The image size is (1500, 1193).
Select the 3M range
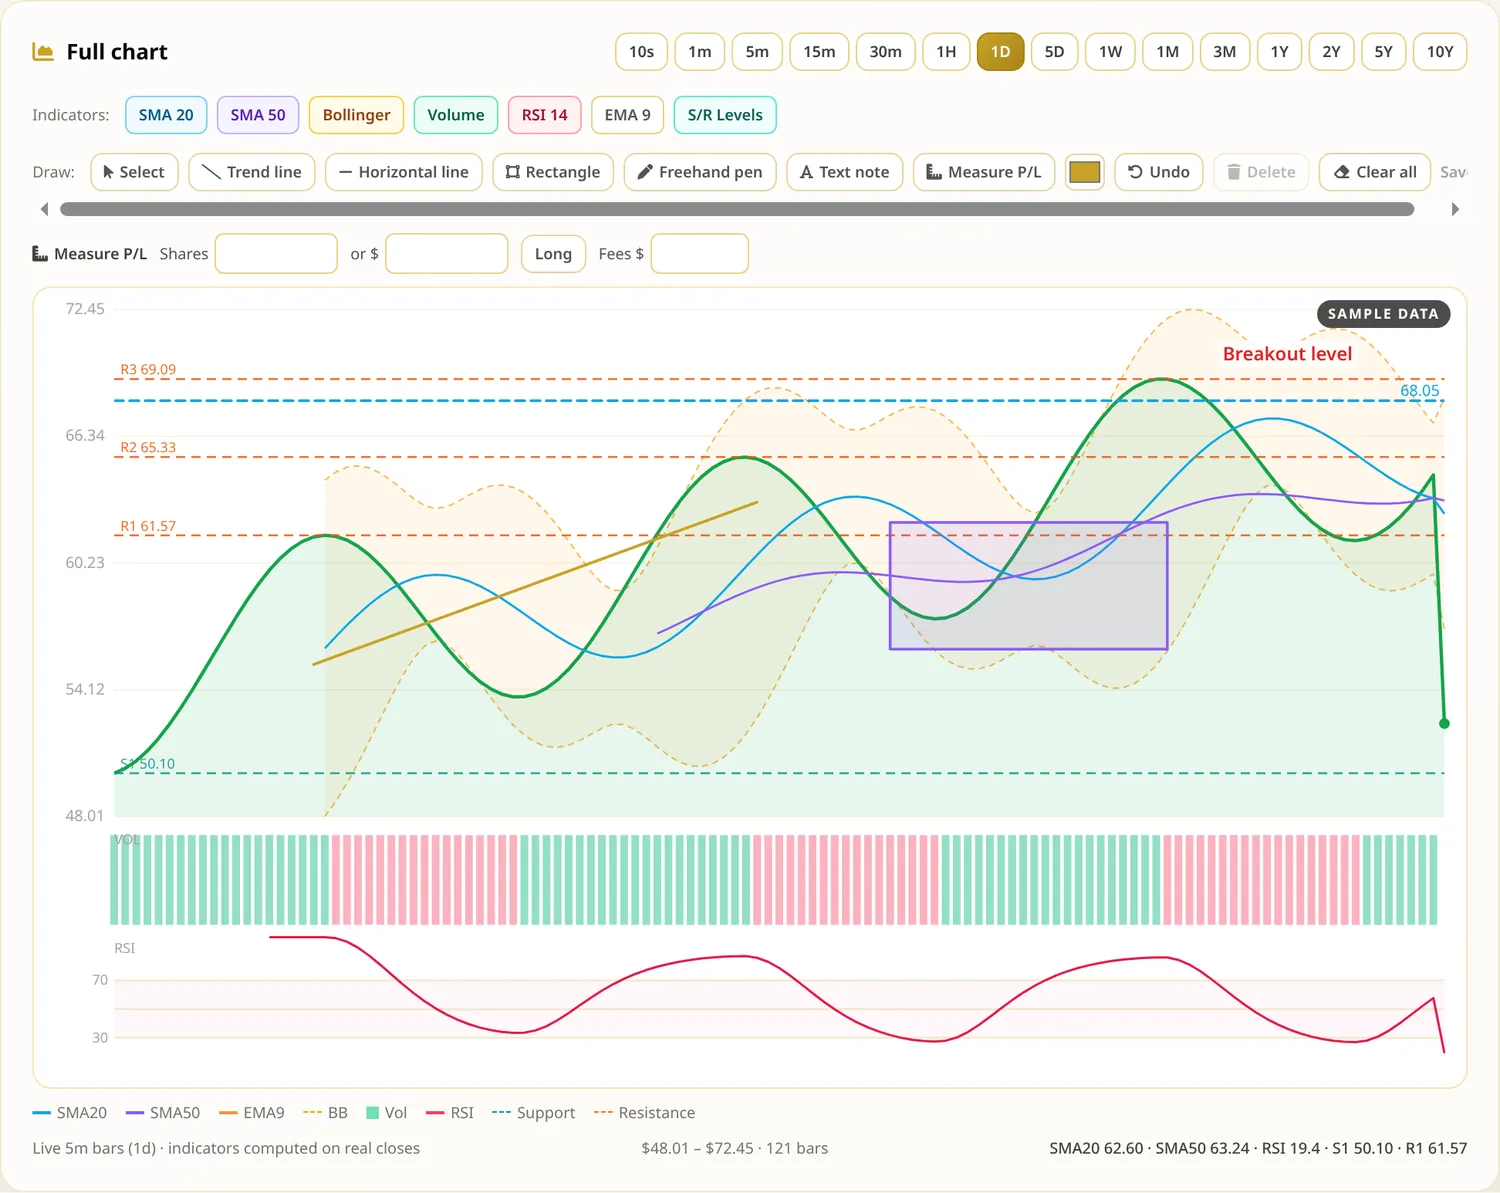1224,52
